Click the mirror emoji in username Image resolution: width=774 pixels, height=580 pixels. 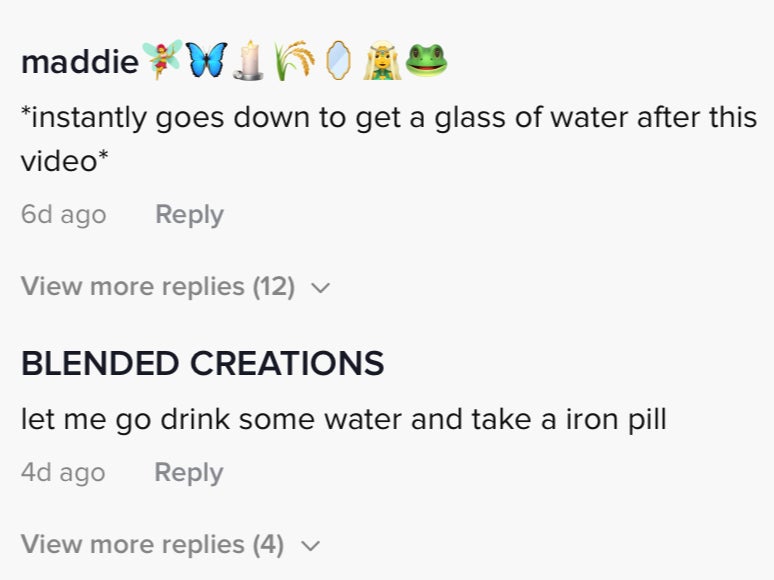[339, 60]
